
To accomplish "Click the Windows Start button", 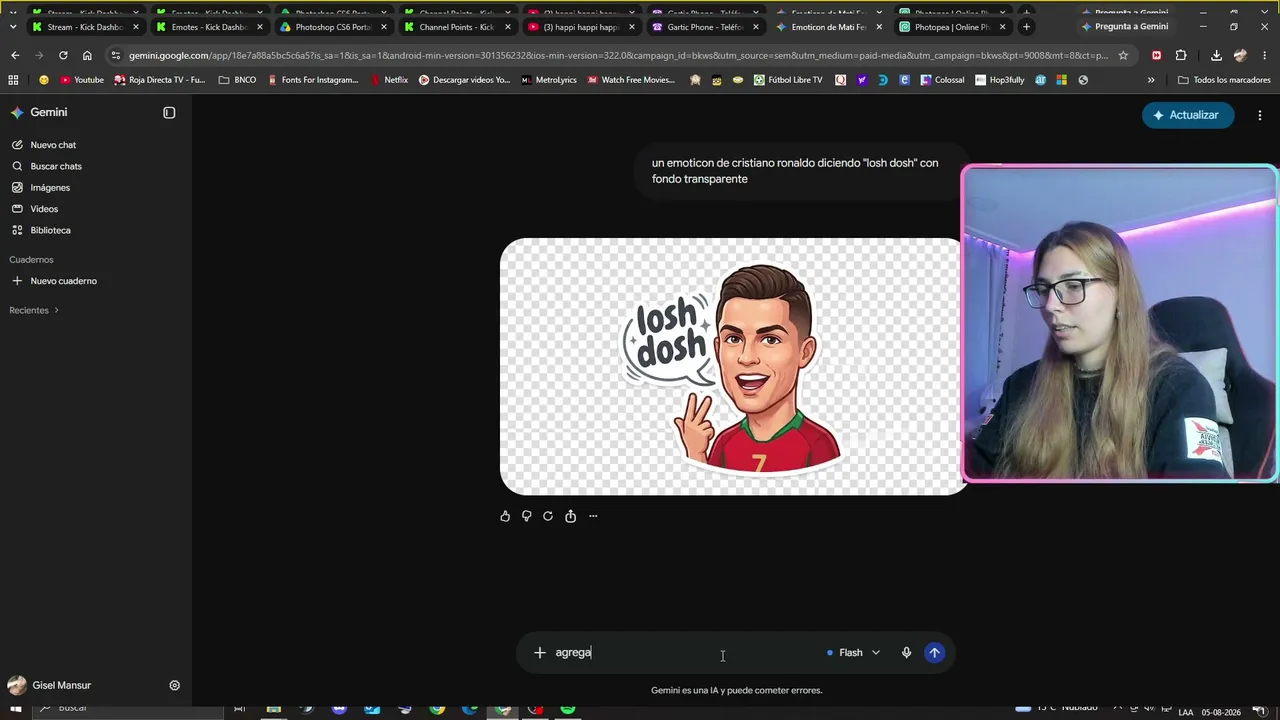I will click(x=16, y=710).
